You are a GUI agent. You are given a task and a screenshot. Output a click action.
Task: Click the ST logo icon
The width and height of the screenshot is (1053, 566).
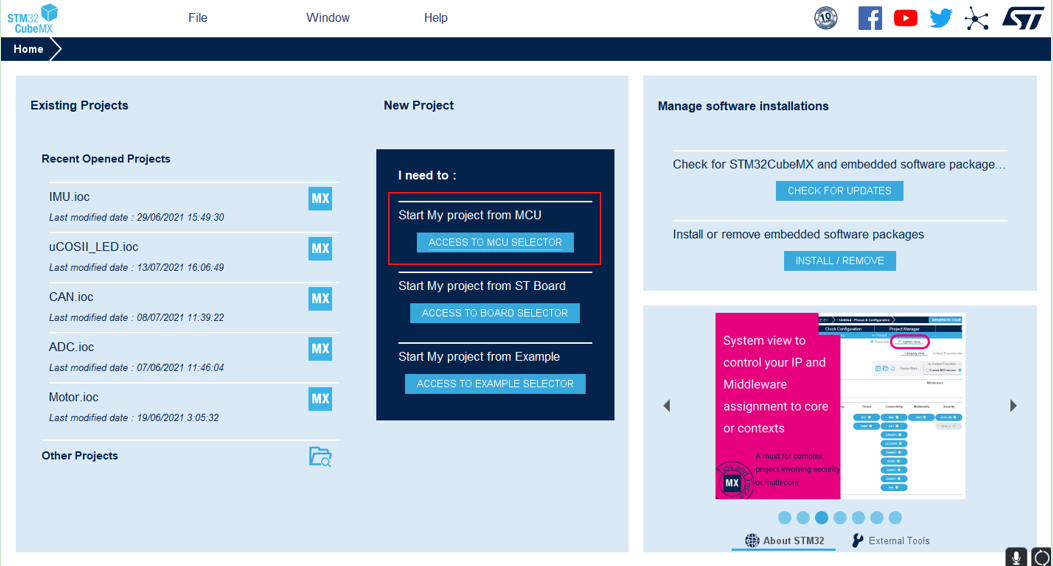click(x=1022, y=18)
